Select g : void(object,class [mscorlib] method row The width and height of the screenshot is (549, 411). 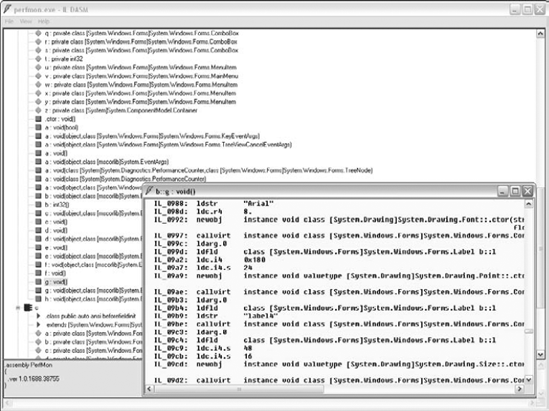click(x=93, y=291)
